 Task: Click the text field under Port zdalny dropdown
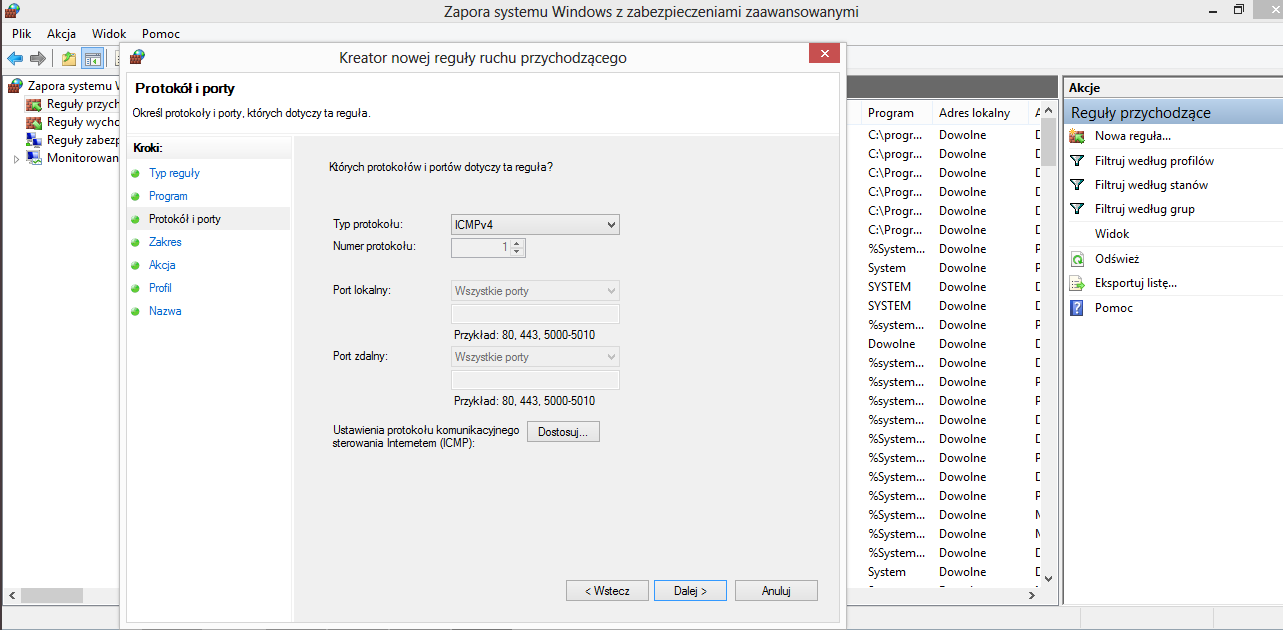click(x=535, y=380)
